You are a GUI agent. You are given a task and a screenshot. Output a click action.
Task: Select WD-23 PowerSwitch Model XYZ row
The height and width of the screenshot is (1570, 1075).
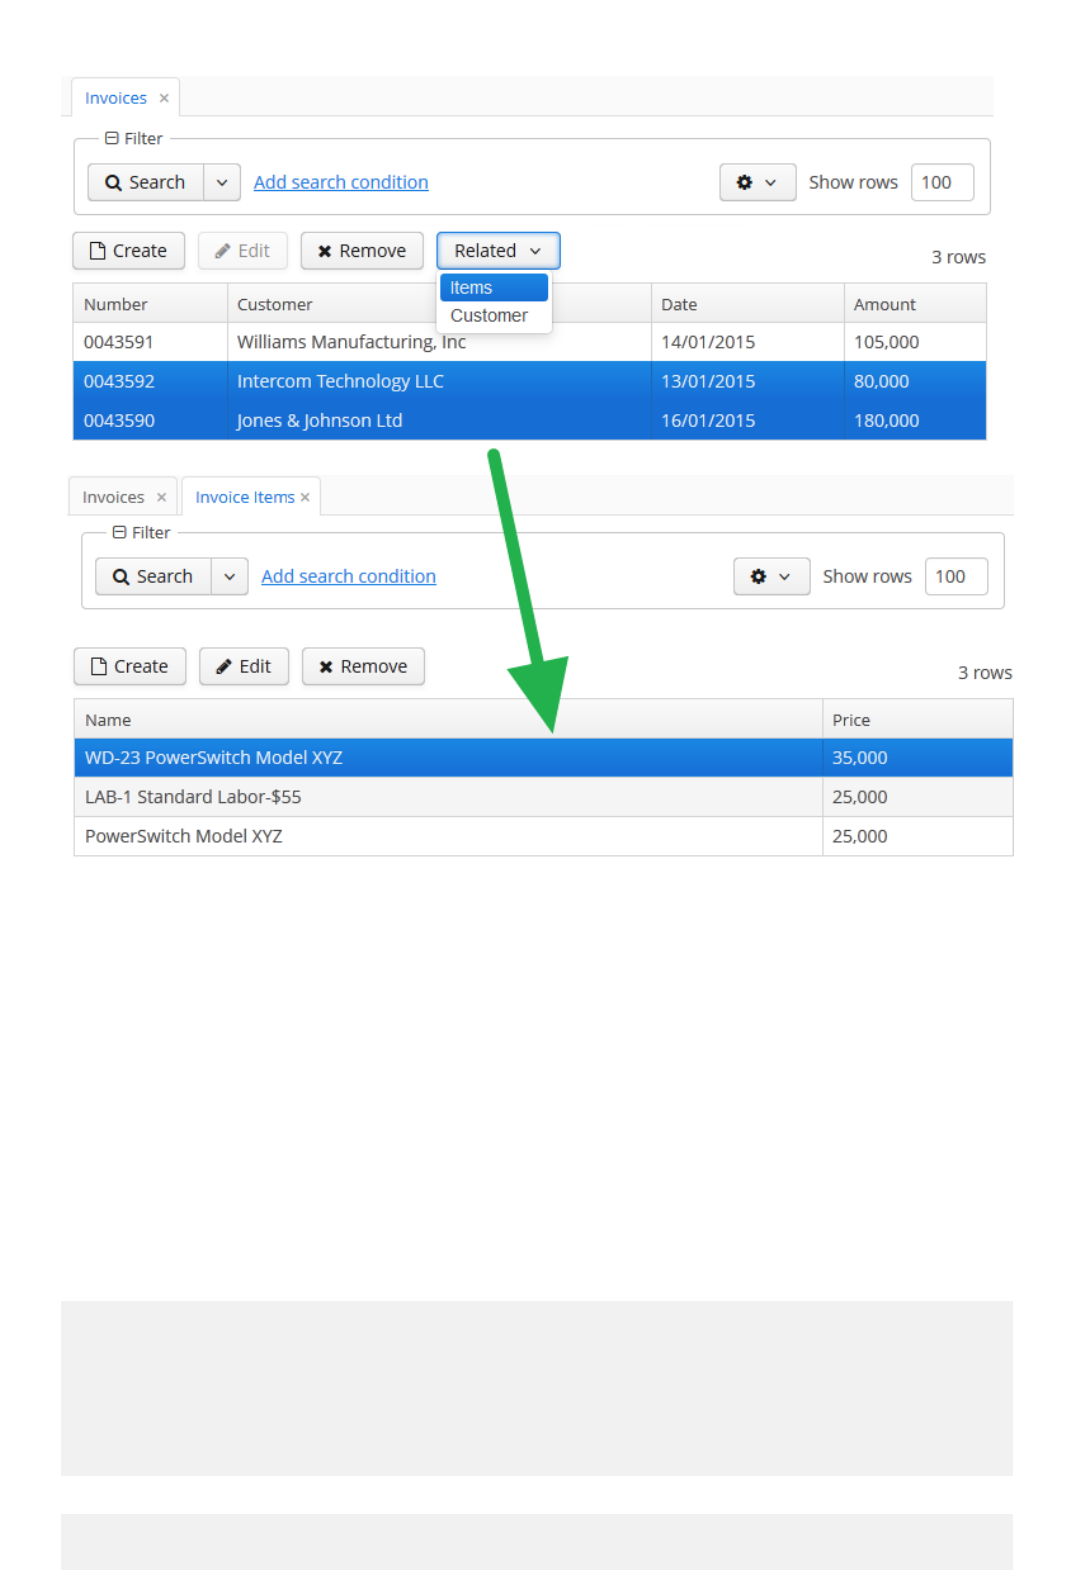[544, 758]
